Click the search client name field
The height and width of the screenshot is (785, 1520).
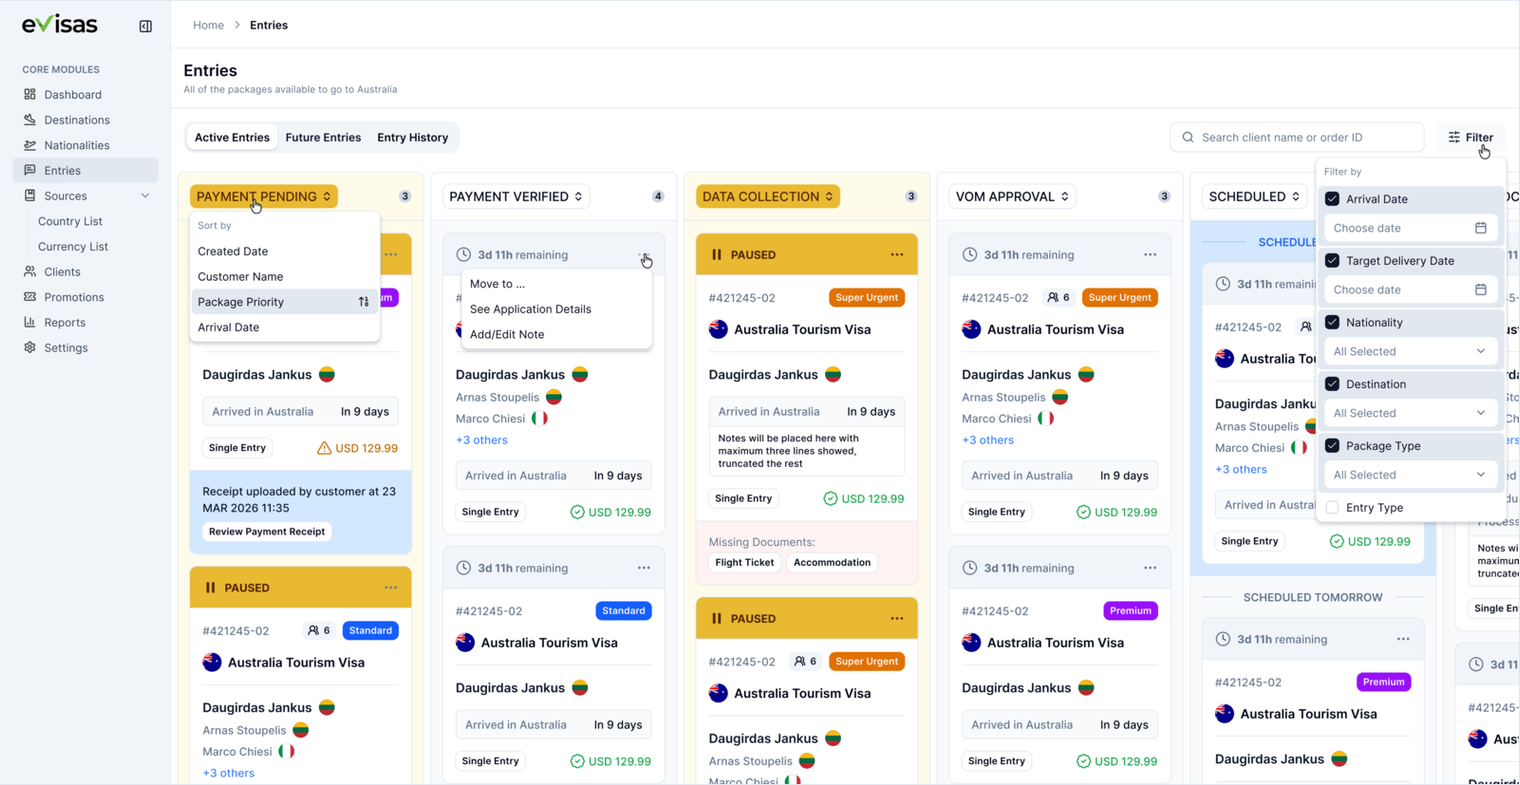pos(1297,137)
